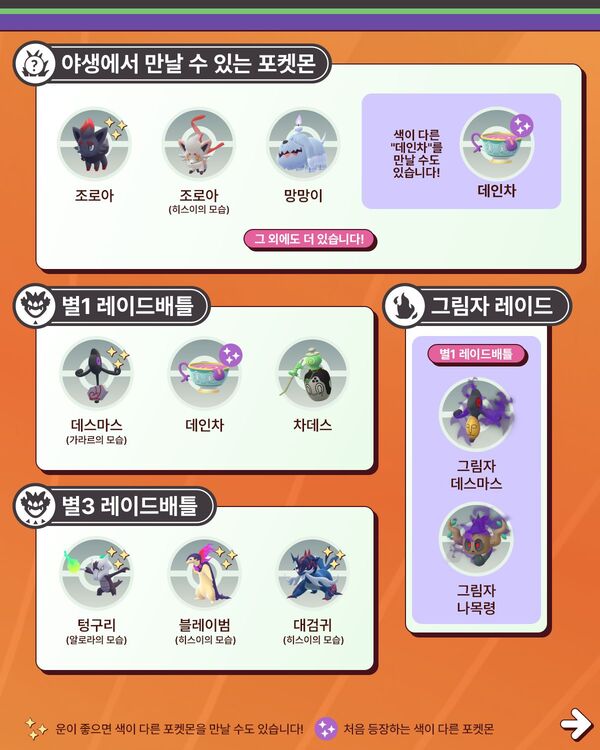Click the 별3 레이드배틀 header
Image resolution: width=600 pixels, height=750 pixels.
(114, 506)
